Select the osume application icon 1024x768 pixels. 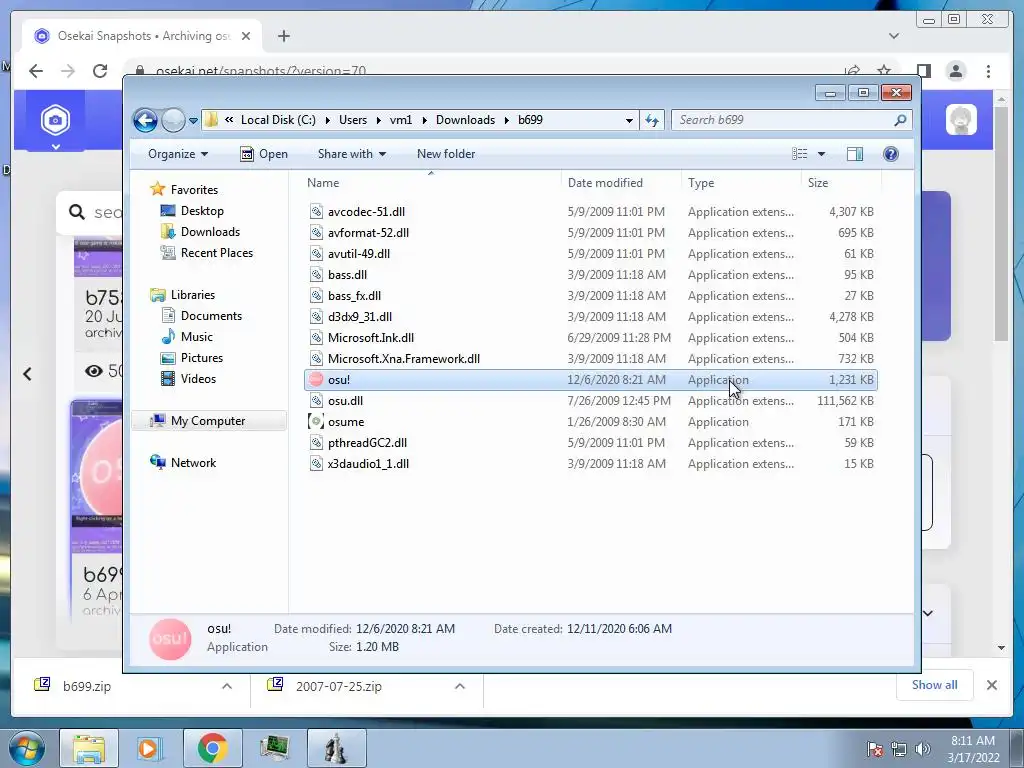pos(316,422)
